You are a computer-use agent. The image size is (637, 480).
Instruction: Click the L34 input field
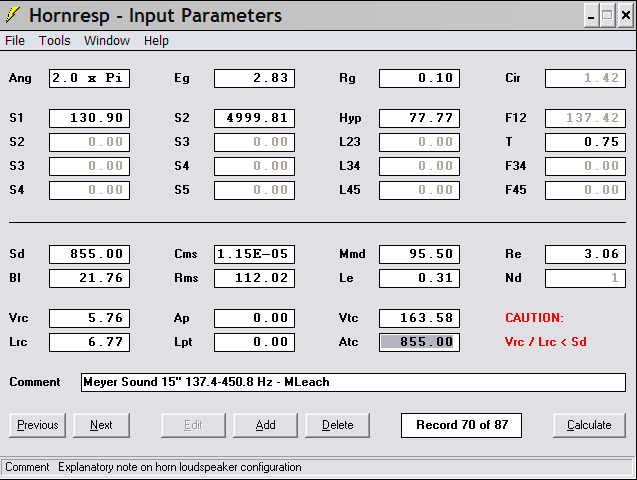point(419,166)
